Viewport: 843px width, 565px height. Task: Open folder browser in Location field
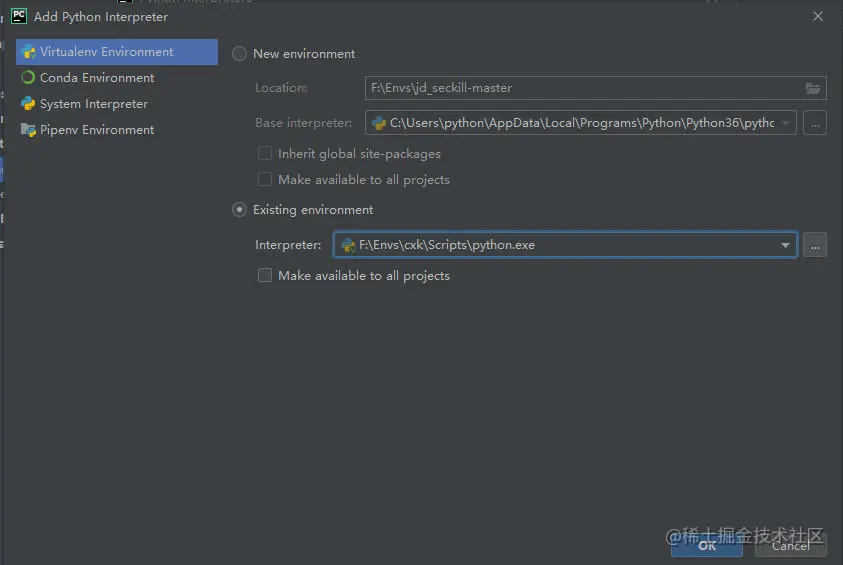(812, 88)
